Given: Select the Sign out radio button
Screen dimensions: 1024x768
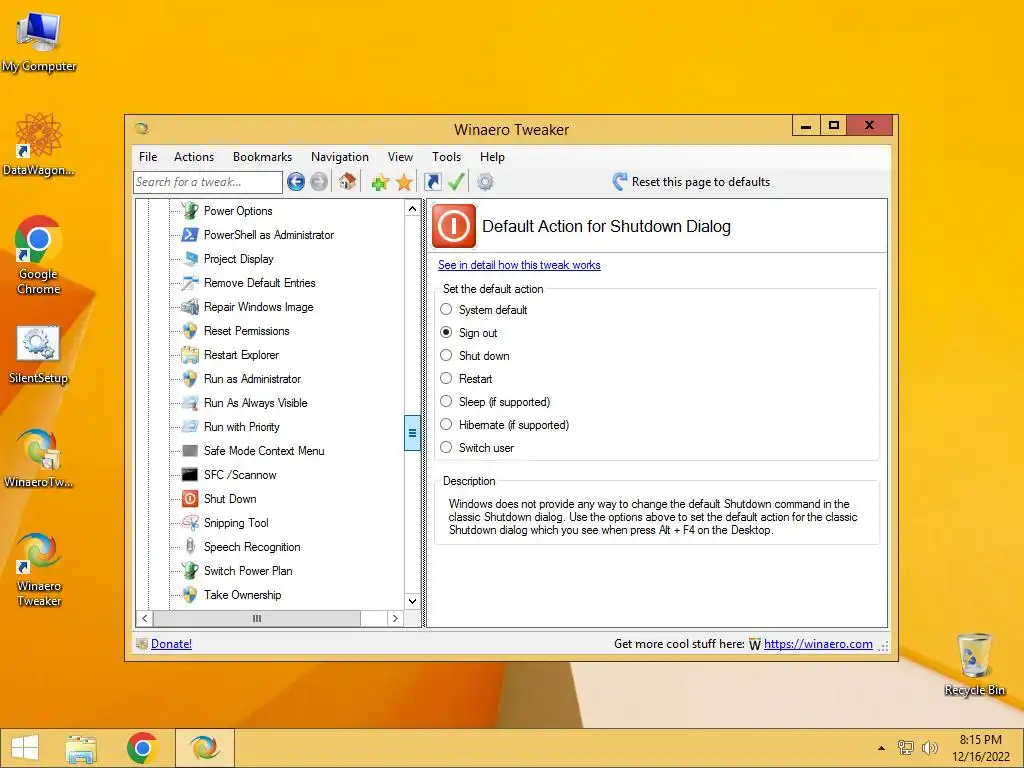Looking at the screenshot, I should tap(446, 332).
